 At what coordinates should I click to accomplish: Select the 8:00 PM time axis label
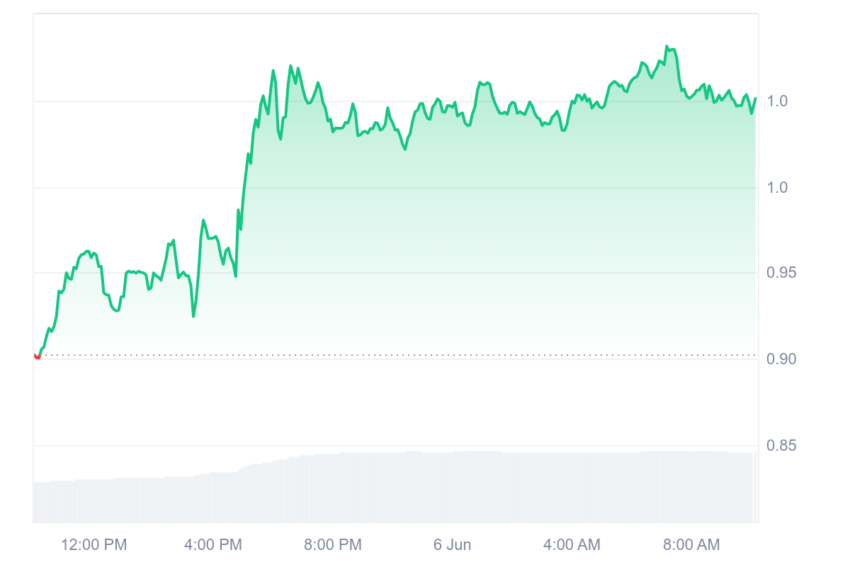coord(333,545)
